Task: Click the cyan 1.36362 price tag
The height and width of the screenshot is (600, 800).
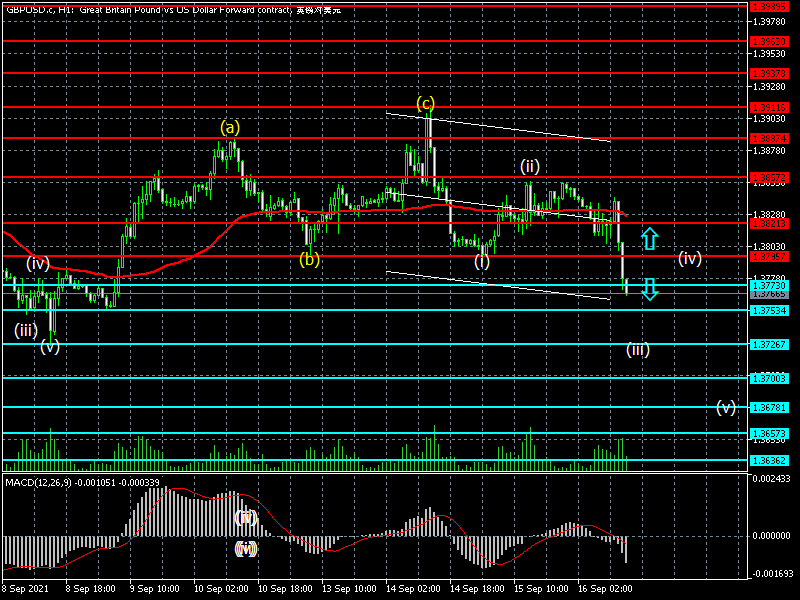Action: pos(769,460)
